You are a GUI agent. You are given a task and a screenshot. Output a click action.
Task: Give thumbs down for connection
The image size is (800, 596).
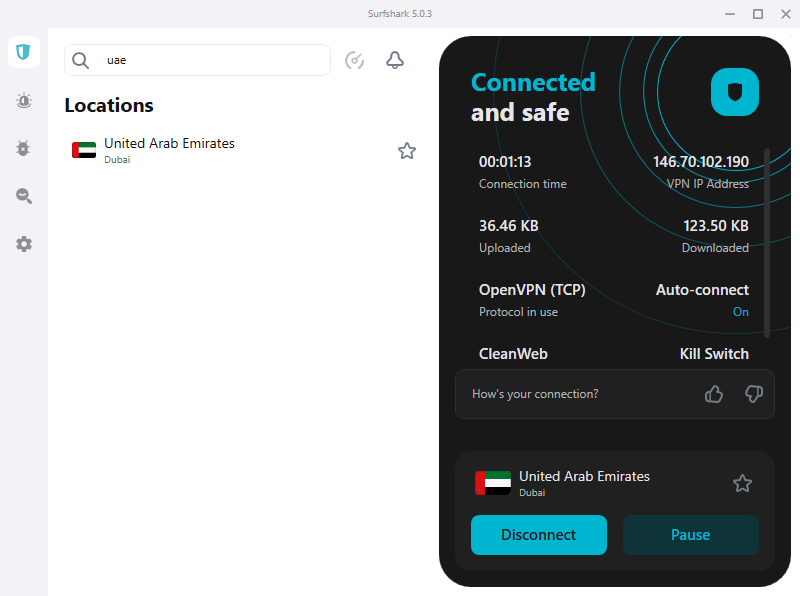point(754,394)
